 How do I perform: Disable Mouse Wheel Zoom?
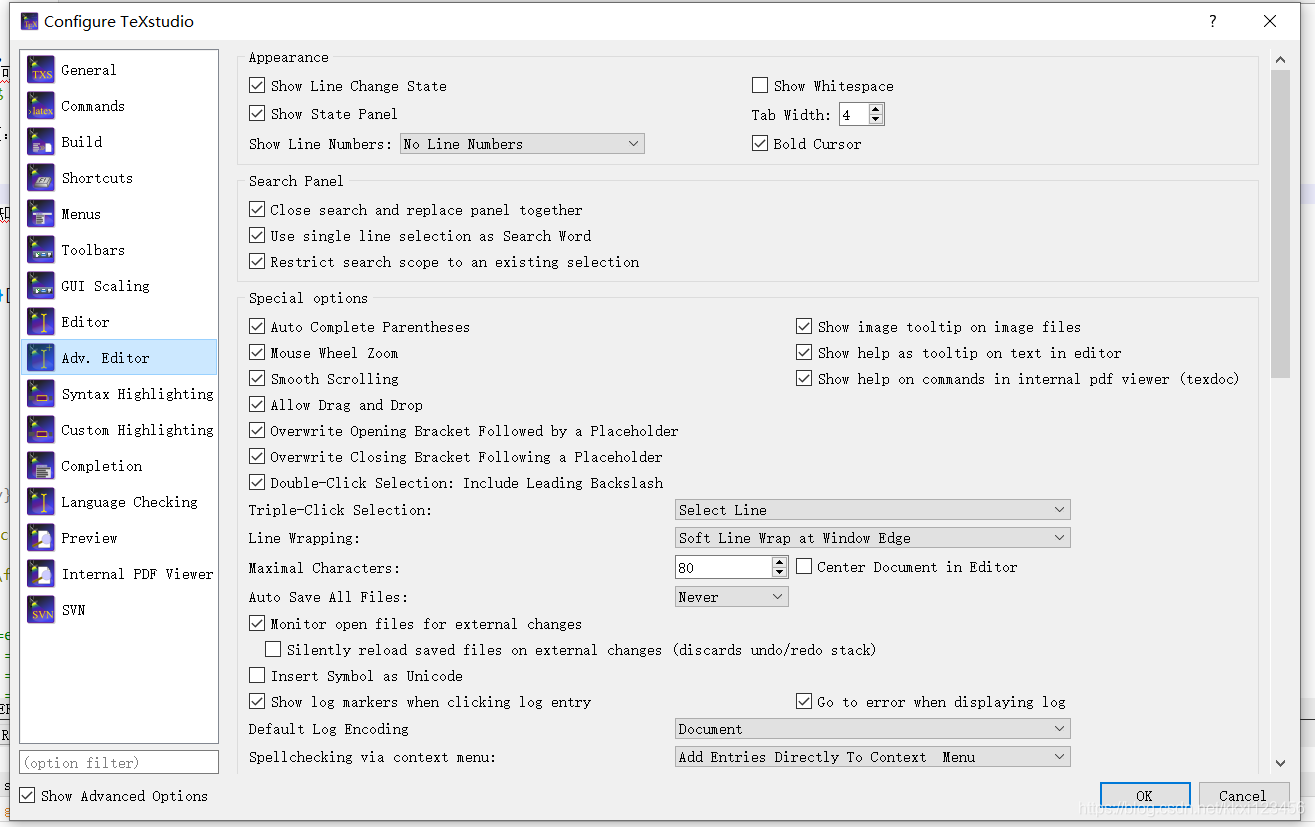click(x=257, y=353)
